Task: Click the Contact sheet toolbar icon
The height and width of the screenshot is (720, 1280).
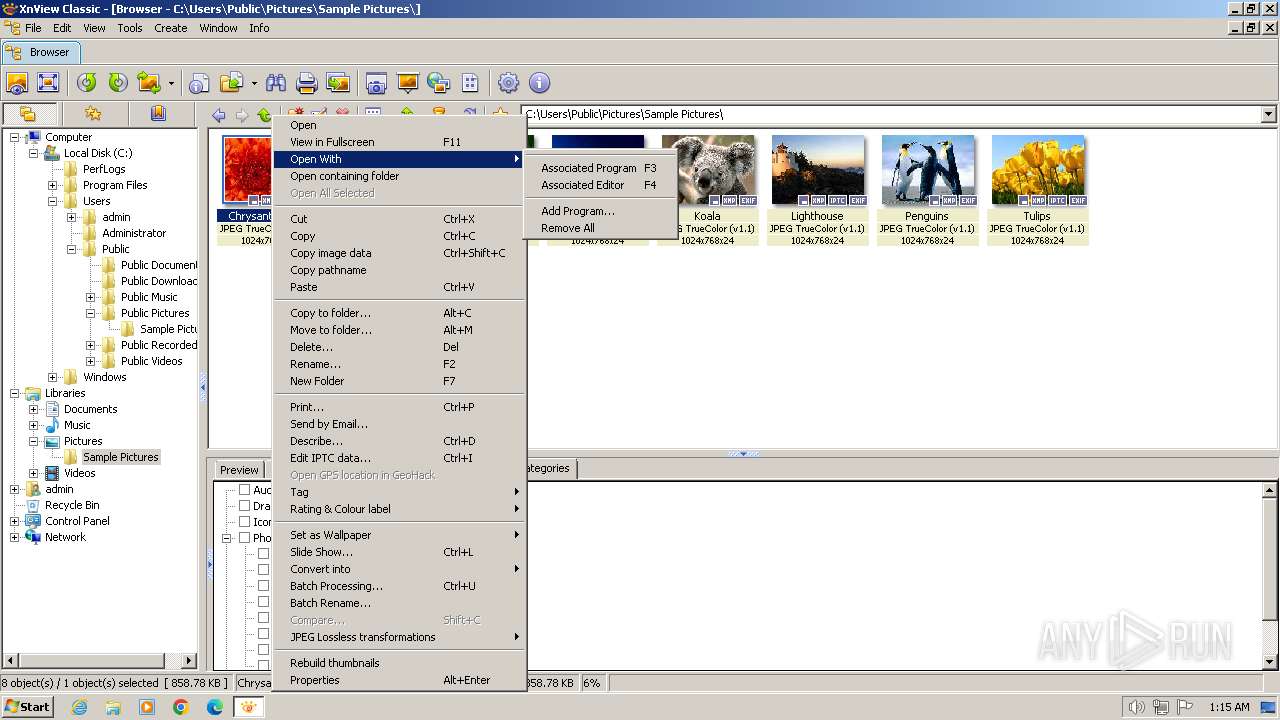Action: coord(470,83)
